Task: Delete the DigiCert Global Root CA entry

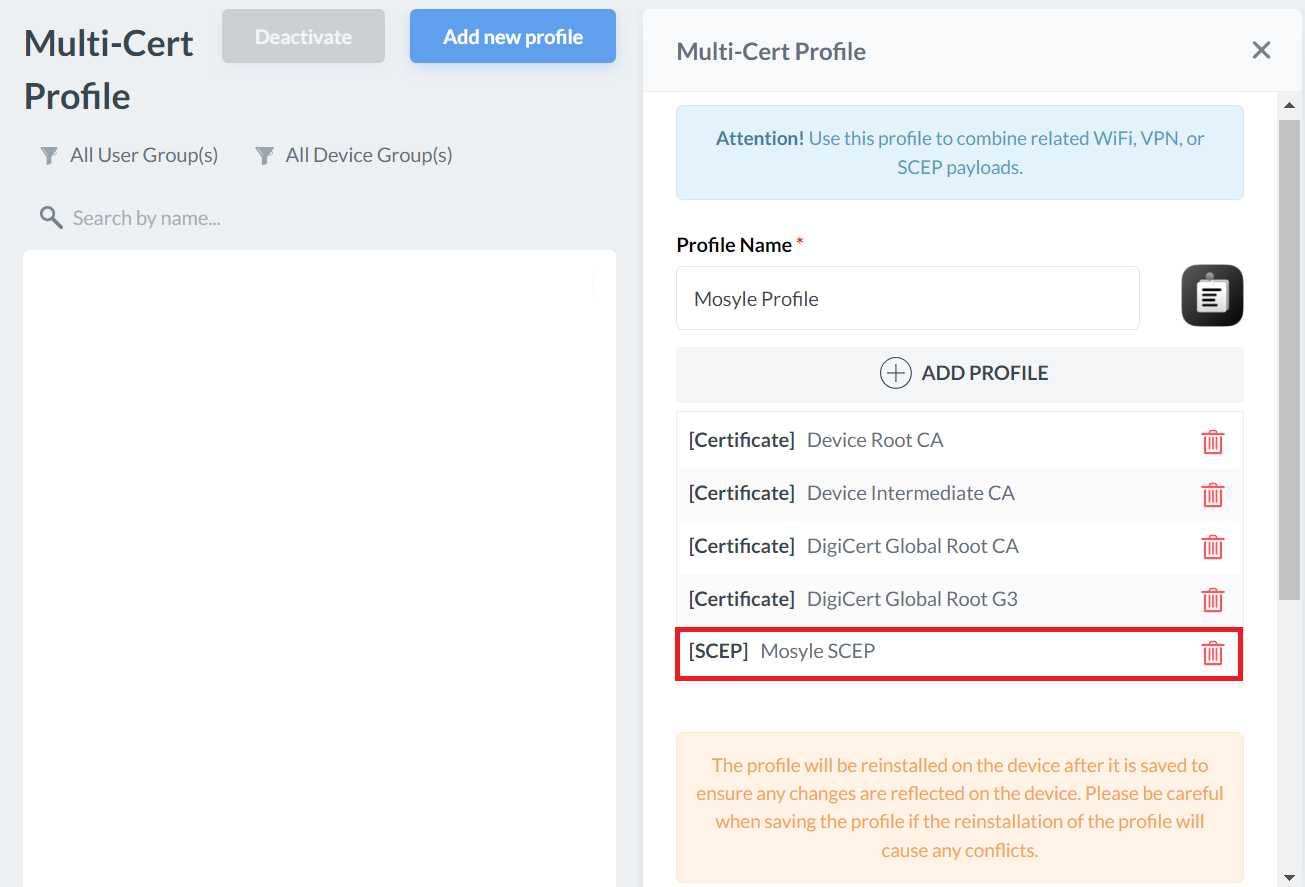Action: click(1212, 547)
